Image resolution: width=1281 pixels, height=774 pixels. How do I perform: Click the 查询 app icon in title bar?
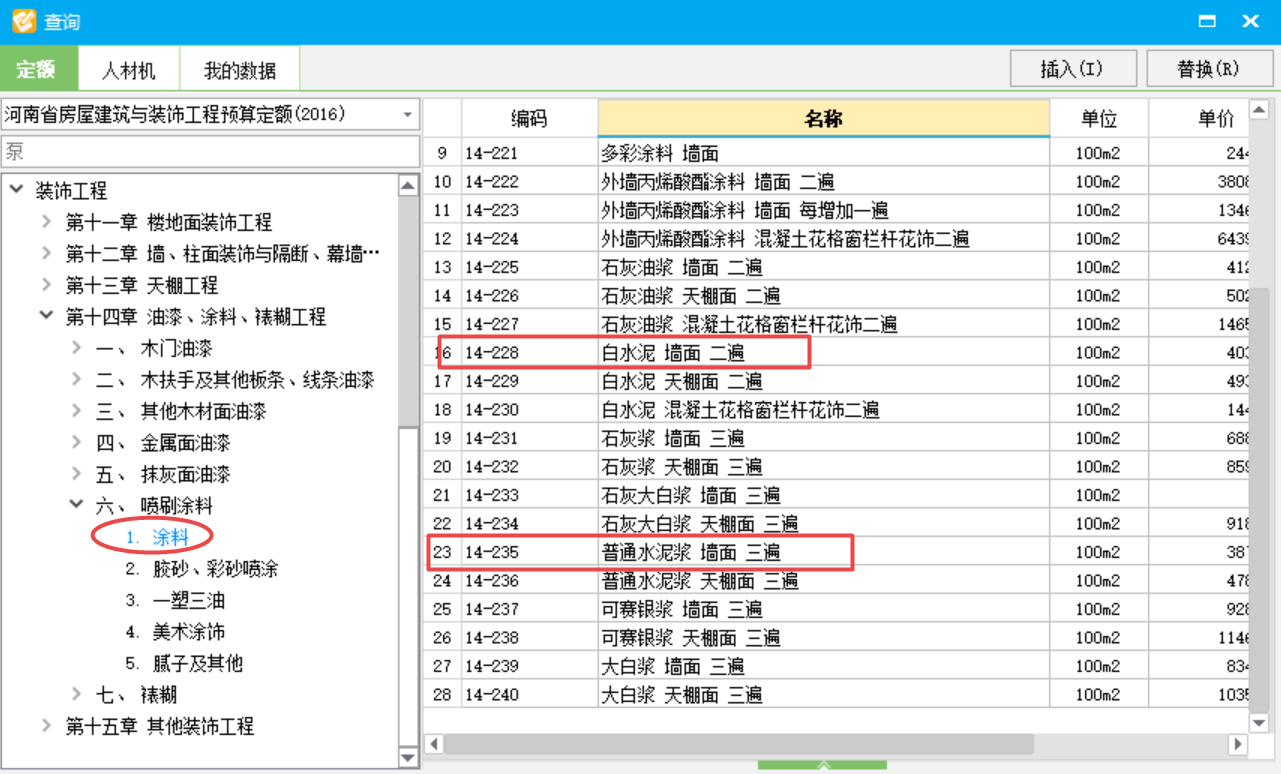24,21
